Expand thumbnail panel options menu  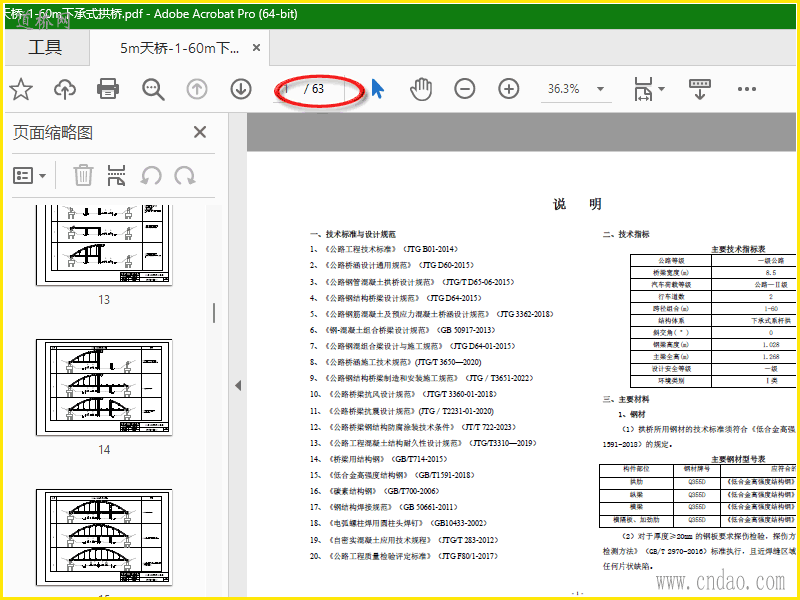(x=30, y=176)
